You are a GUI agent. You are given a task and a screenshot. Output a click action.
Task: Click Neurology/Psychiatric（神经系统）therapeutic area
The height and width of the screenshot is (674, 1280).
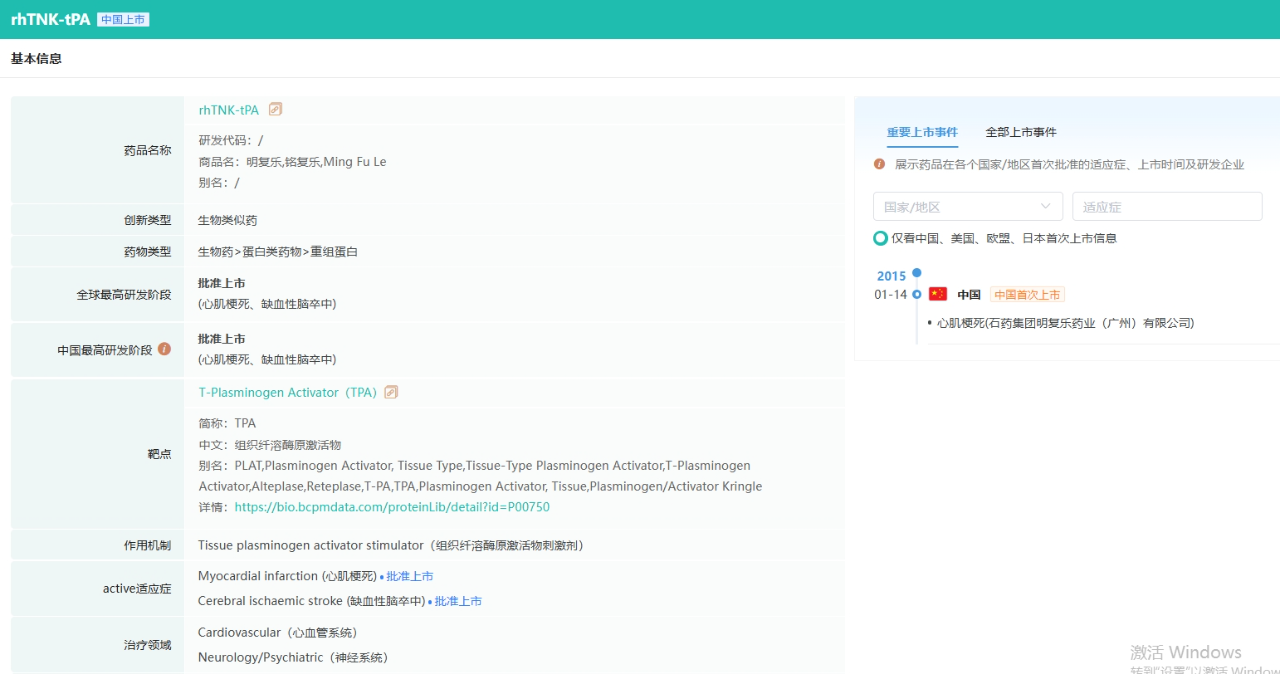pyautogui.click(x=293, y=657)
